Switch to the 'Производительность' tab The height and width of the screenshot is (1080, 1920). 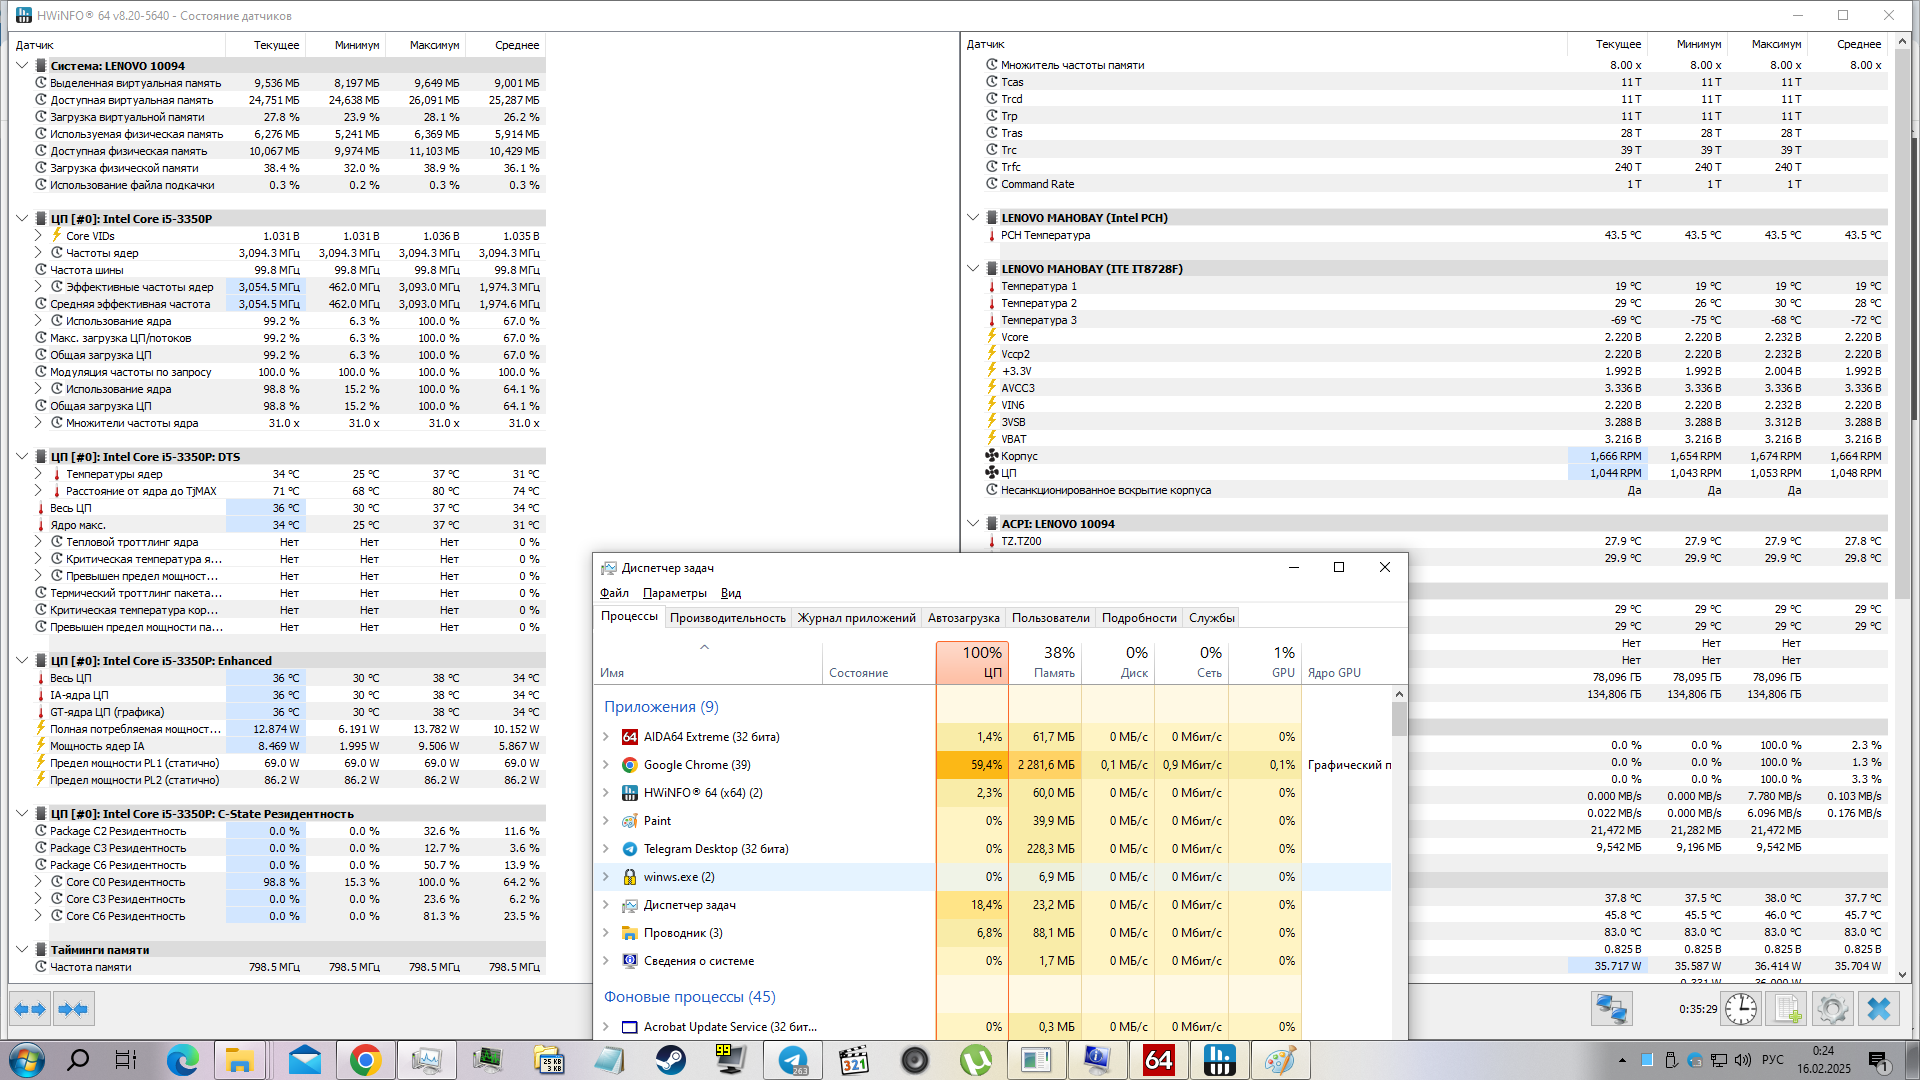(728, 618)
